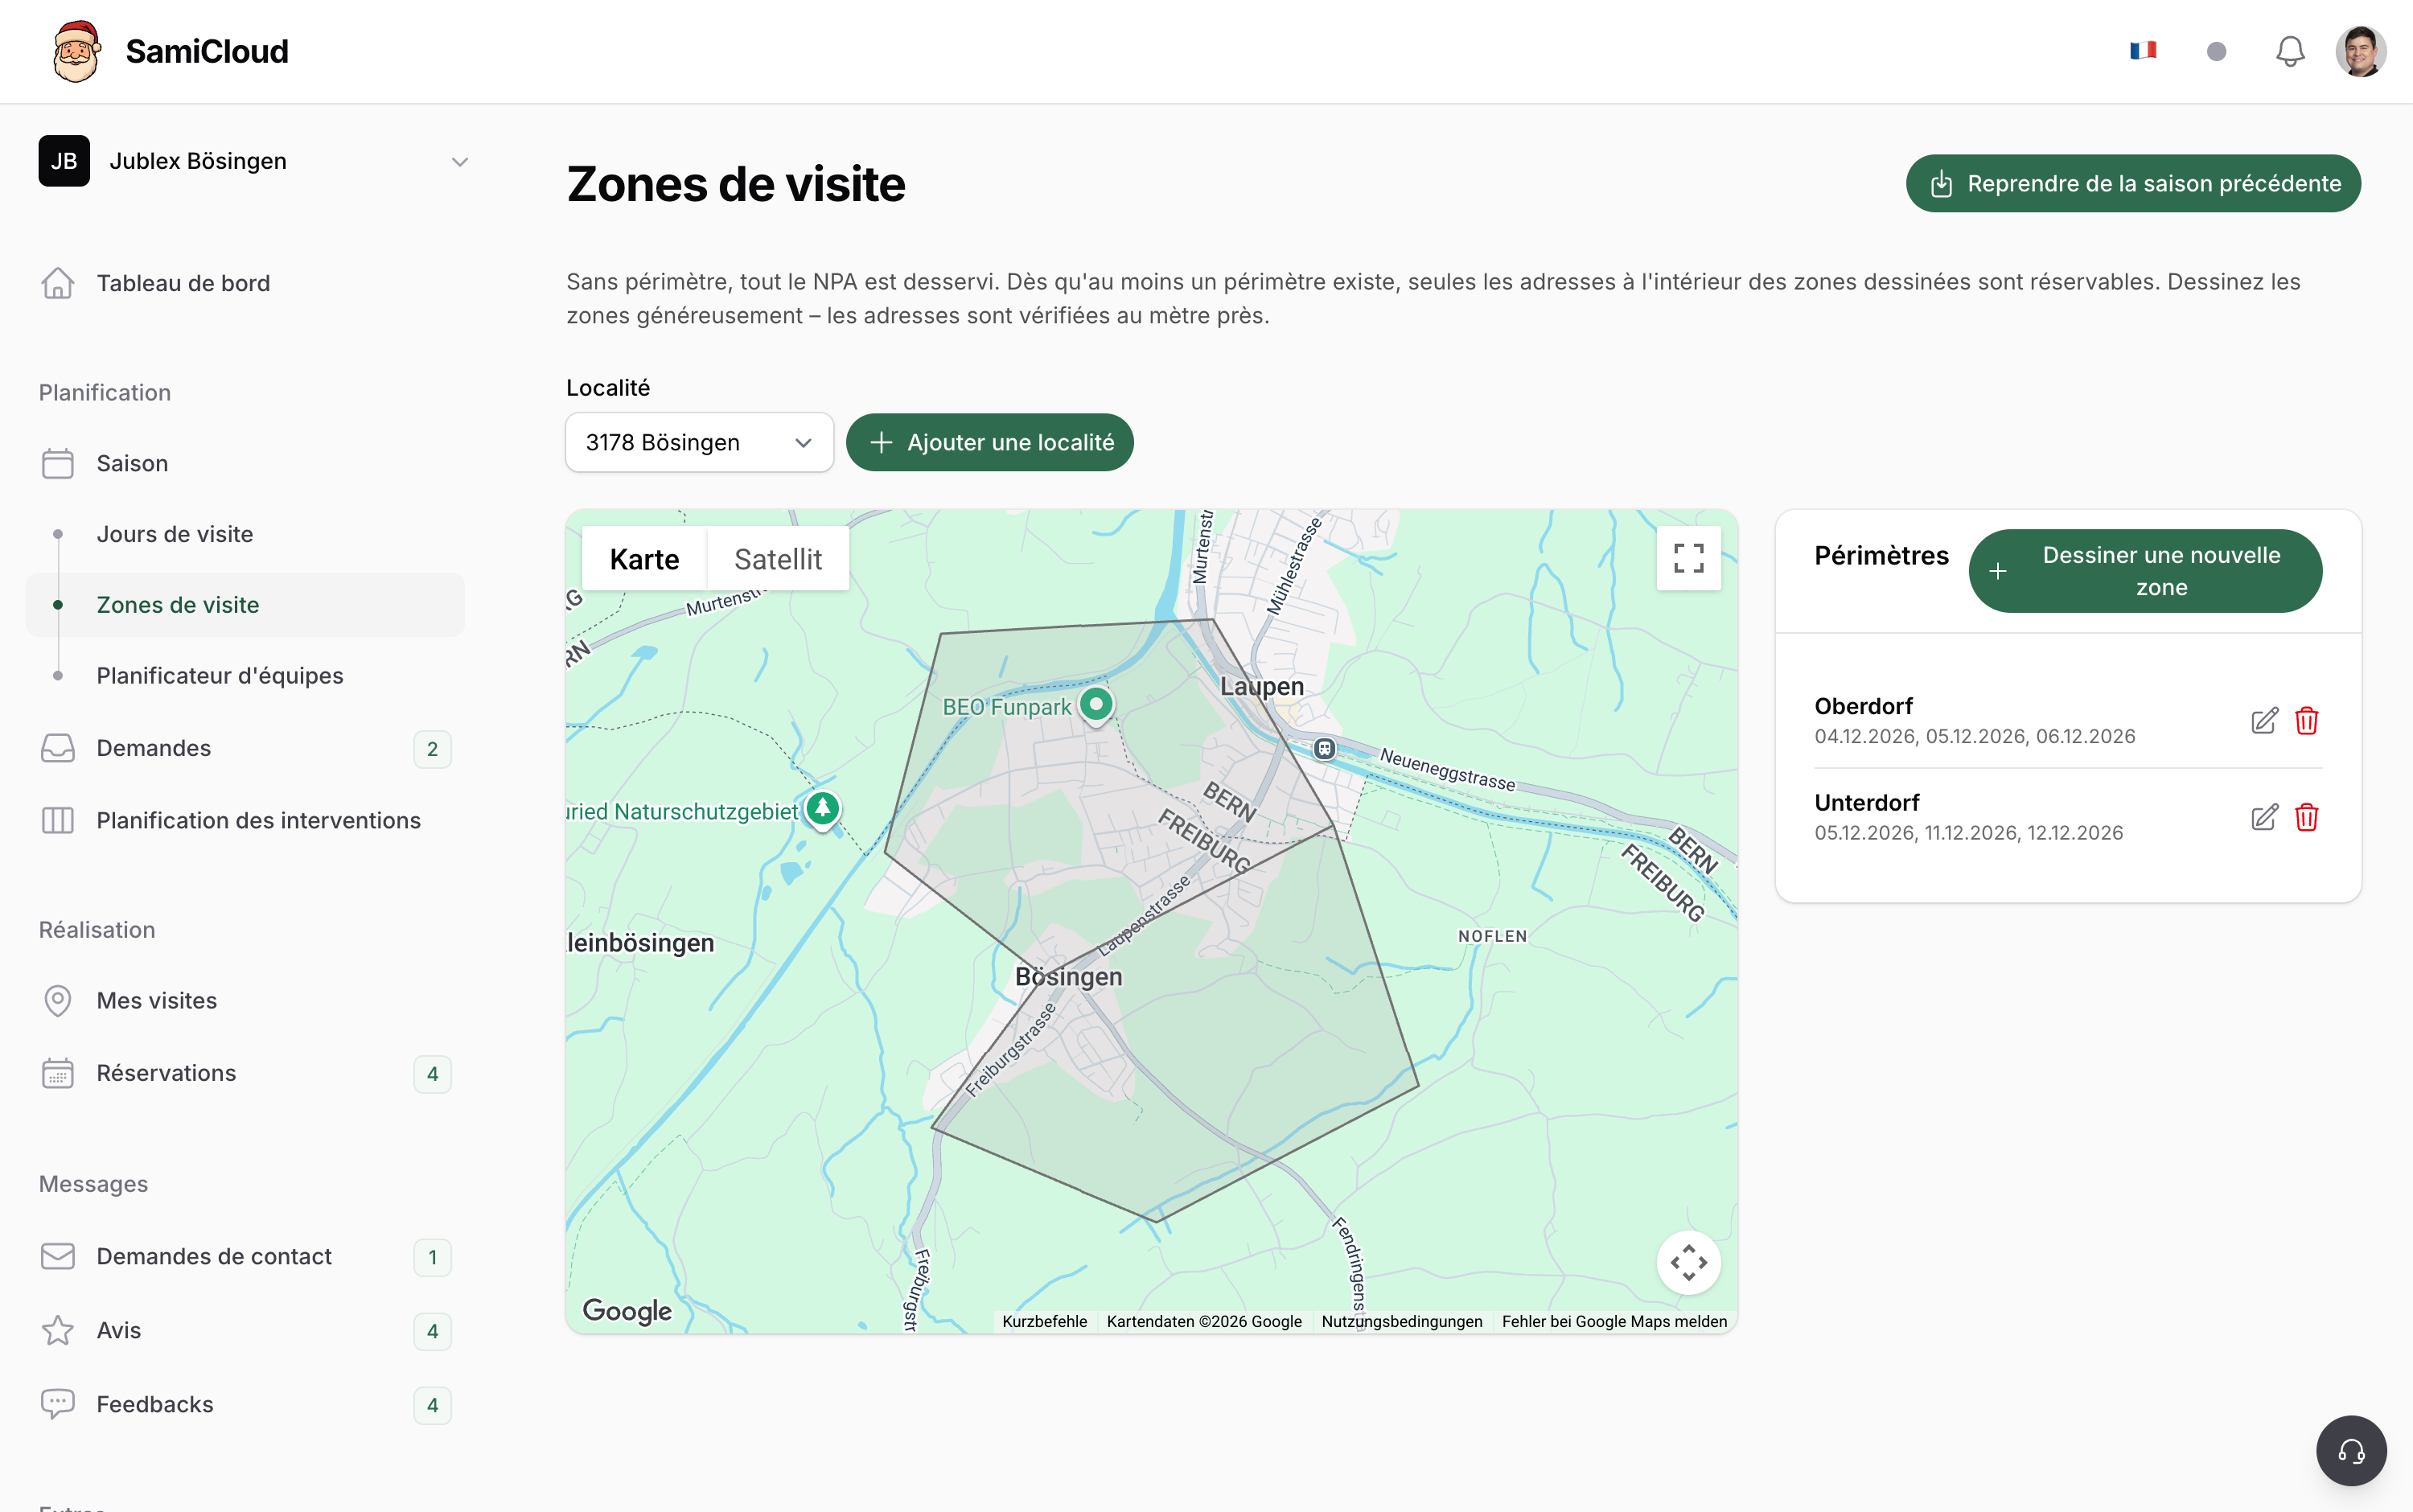2413x1512 pixels.
Task: Open the user avatar menu
Action: tap(2361, 51)
